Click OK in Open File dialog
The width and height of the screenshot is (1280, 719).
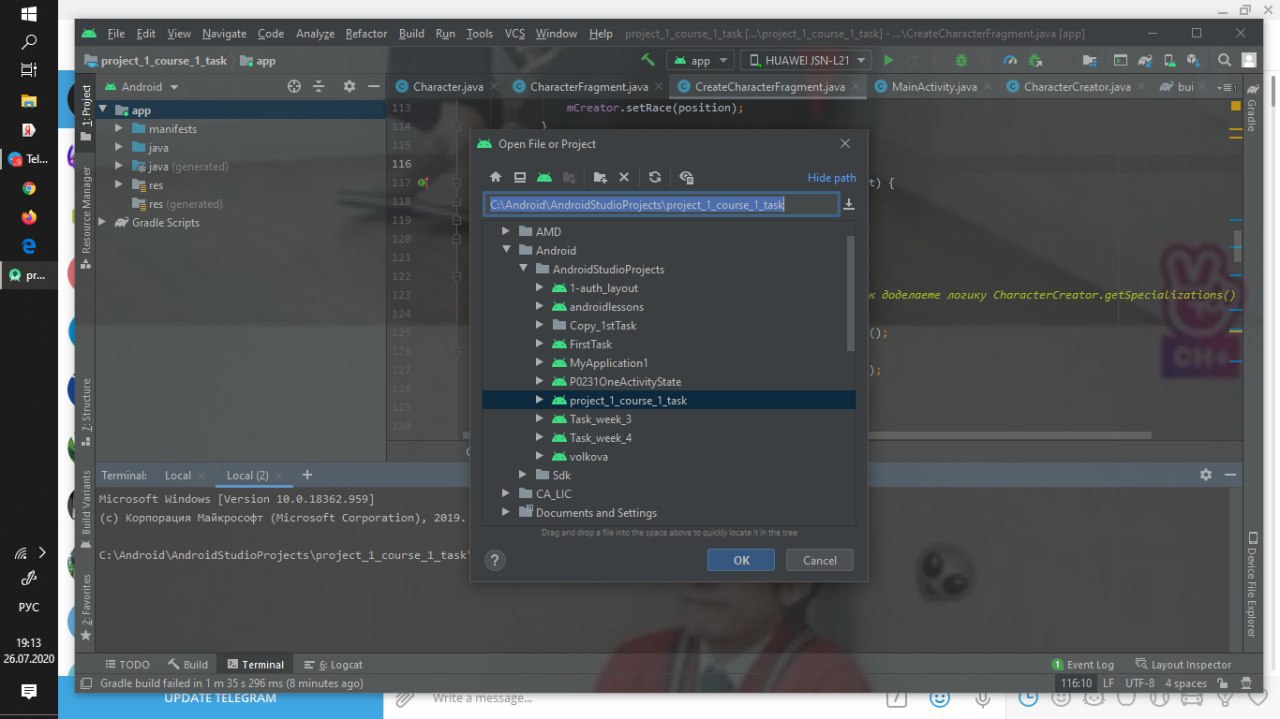(x=741, y=560)
